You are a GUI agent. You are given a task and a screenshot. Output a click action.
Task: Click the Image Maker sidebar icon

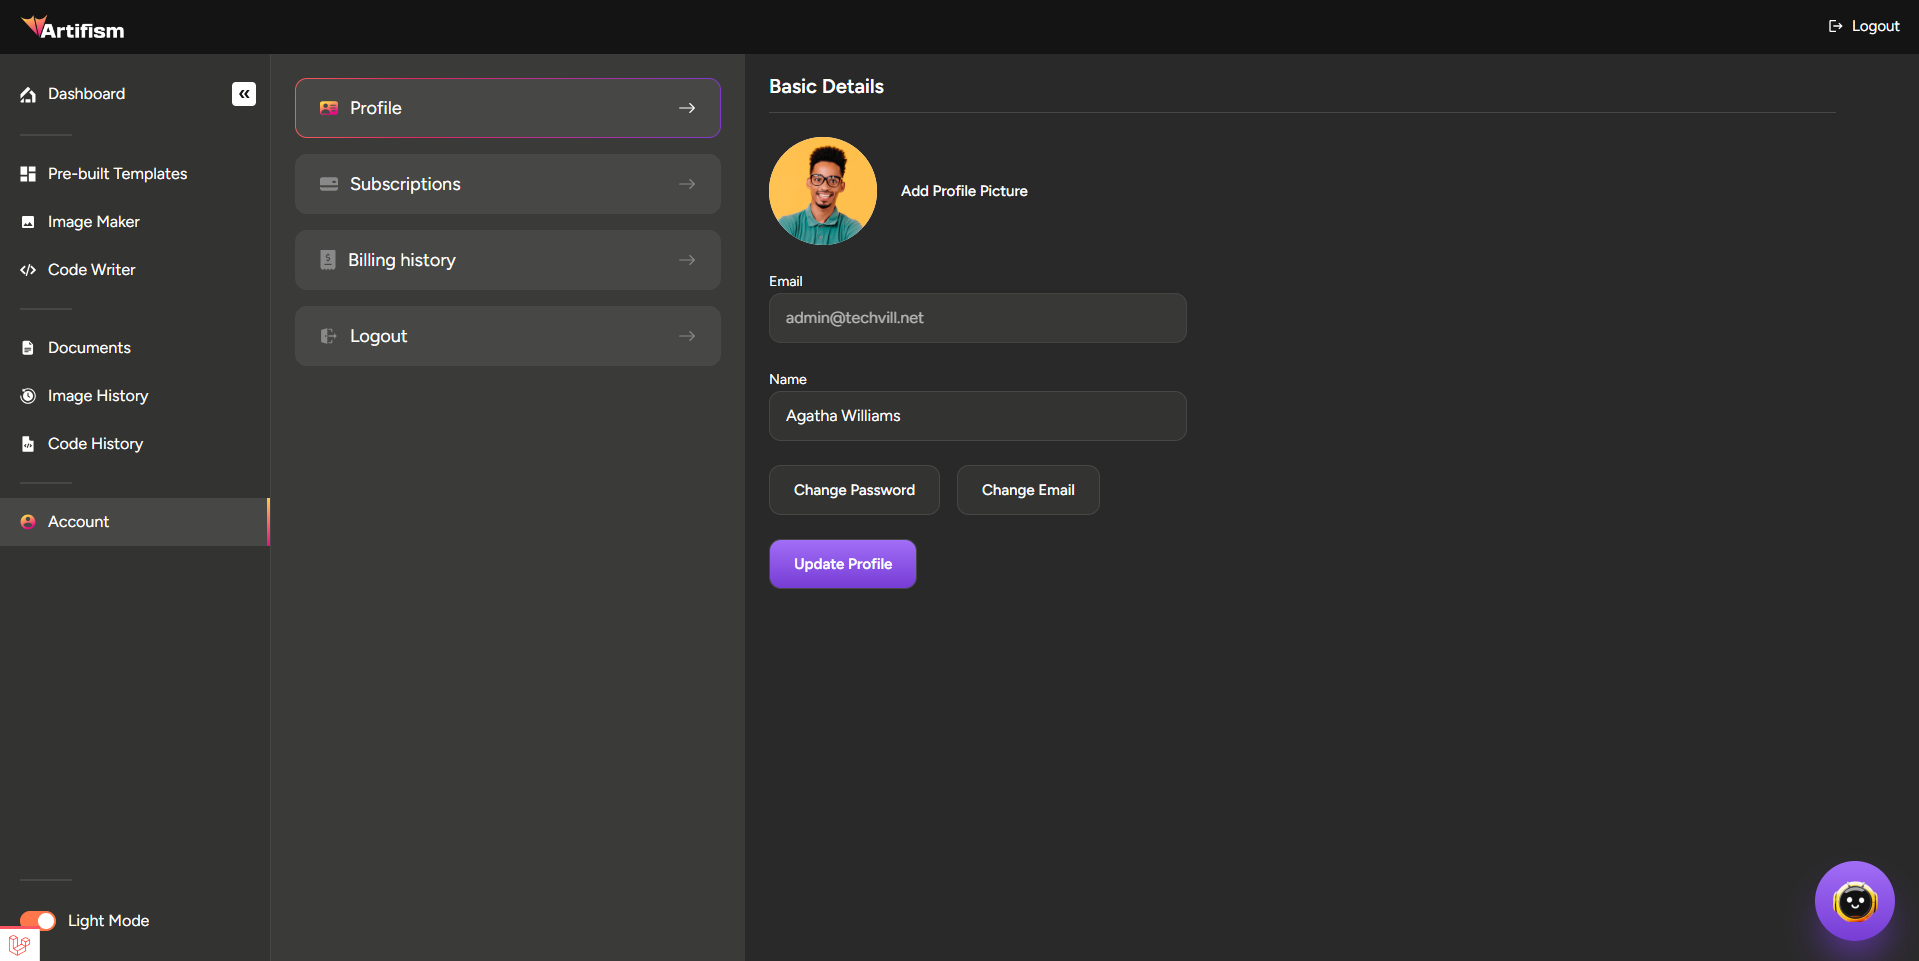(x=28, y=222)
